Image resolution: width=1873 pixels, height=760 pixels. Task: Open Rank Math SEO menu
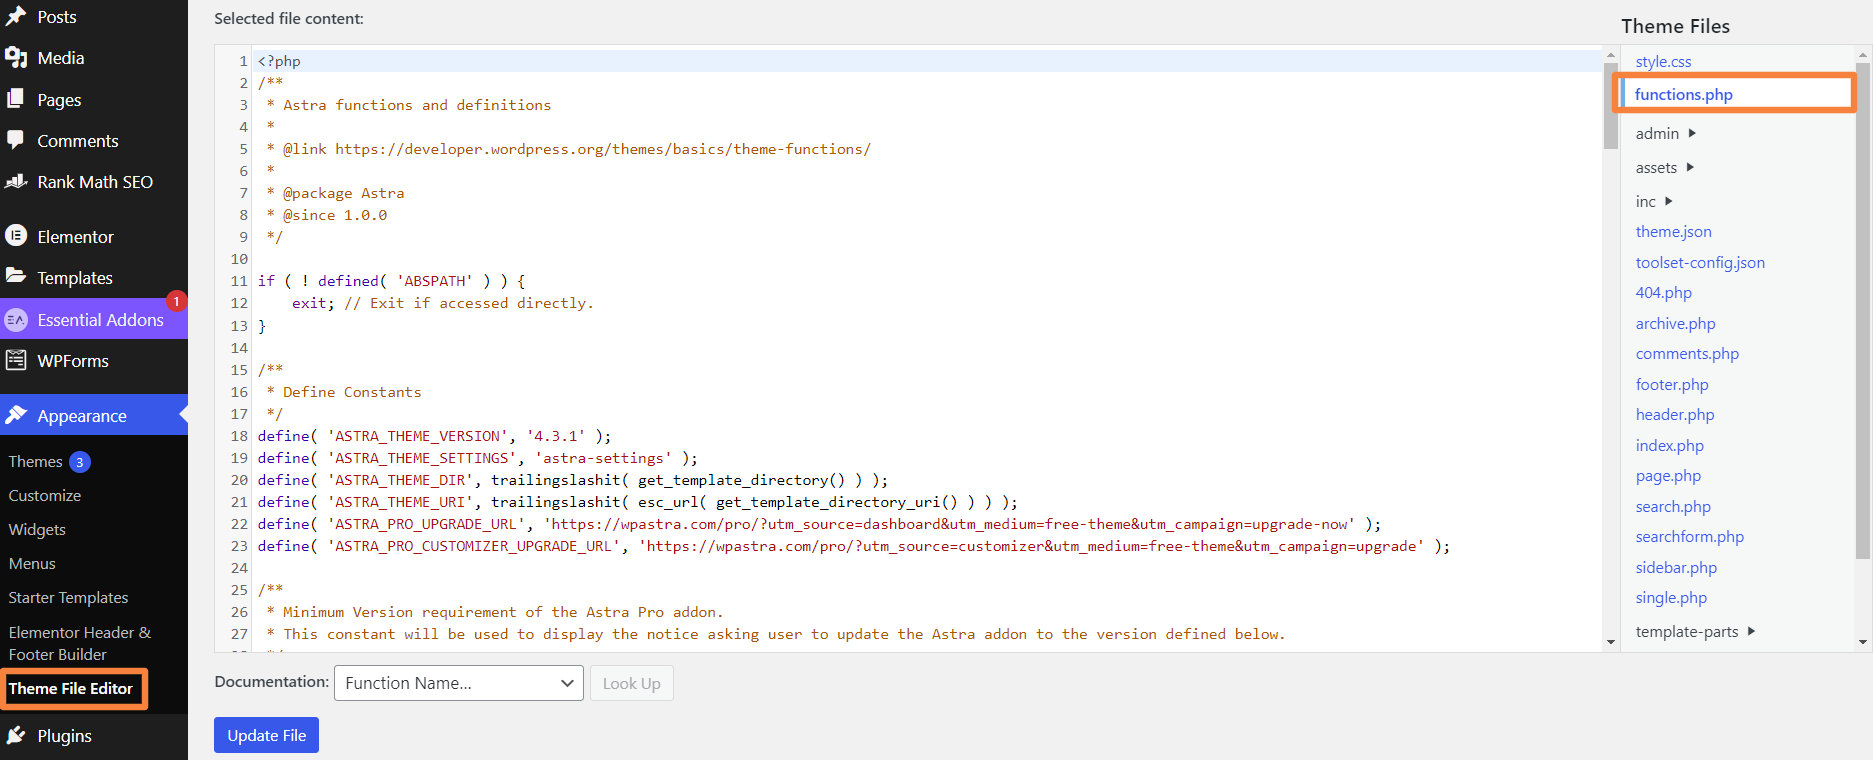pyautogui.click(x=94, y=181)
